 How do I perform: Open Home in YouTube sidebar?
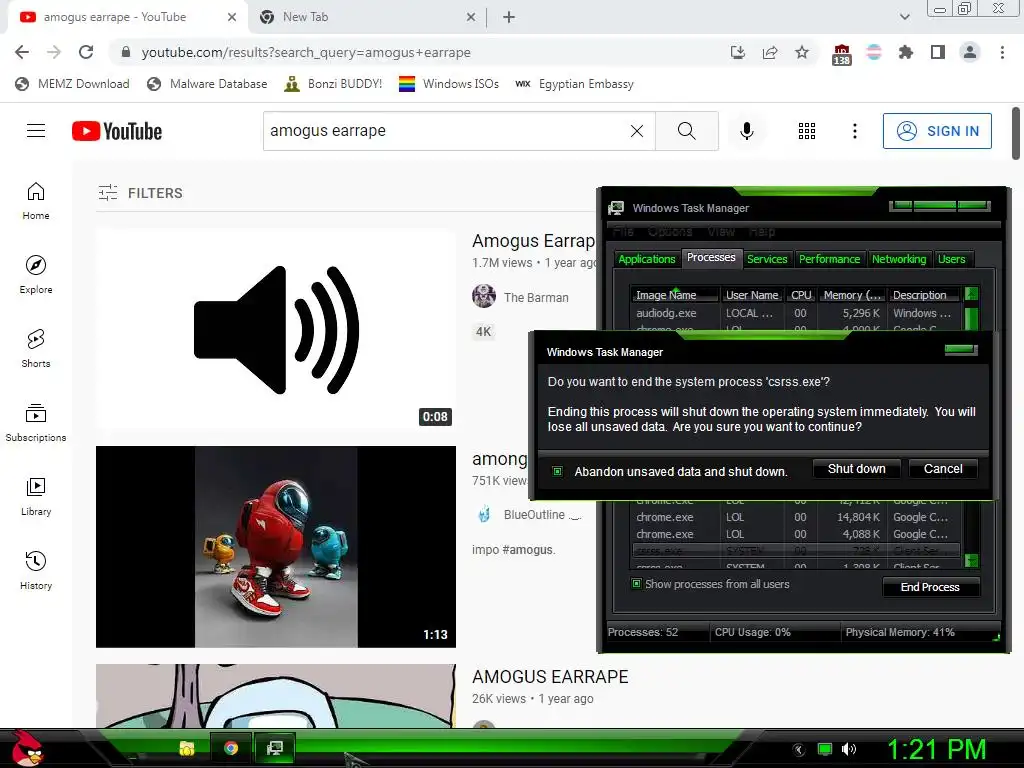[36, 200]
